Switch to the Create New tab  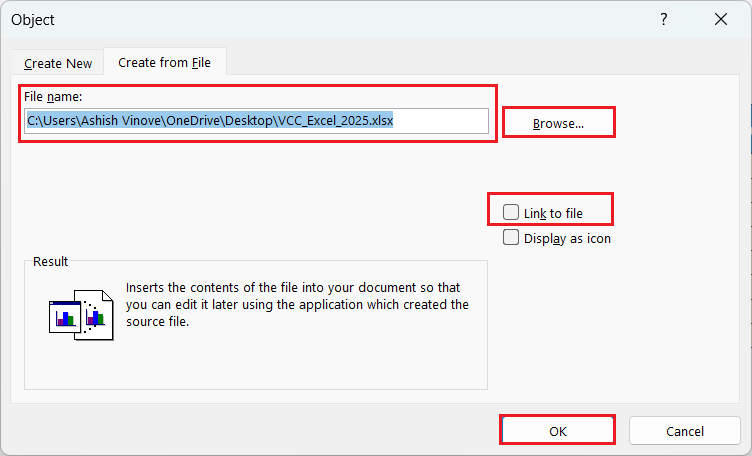pyautogui.click(x=58, y=63)
